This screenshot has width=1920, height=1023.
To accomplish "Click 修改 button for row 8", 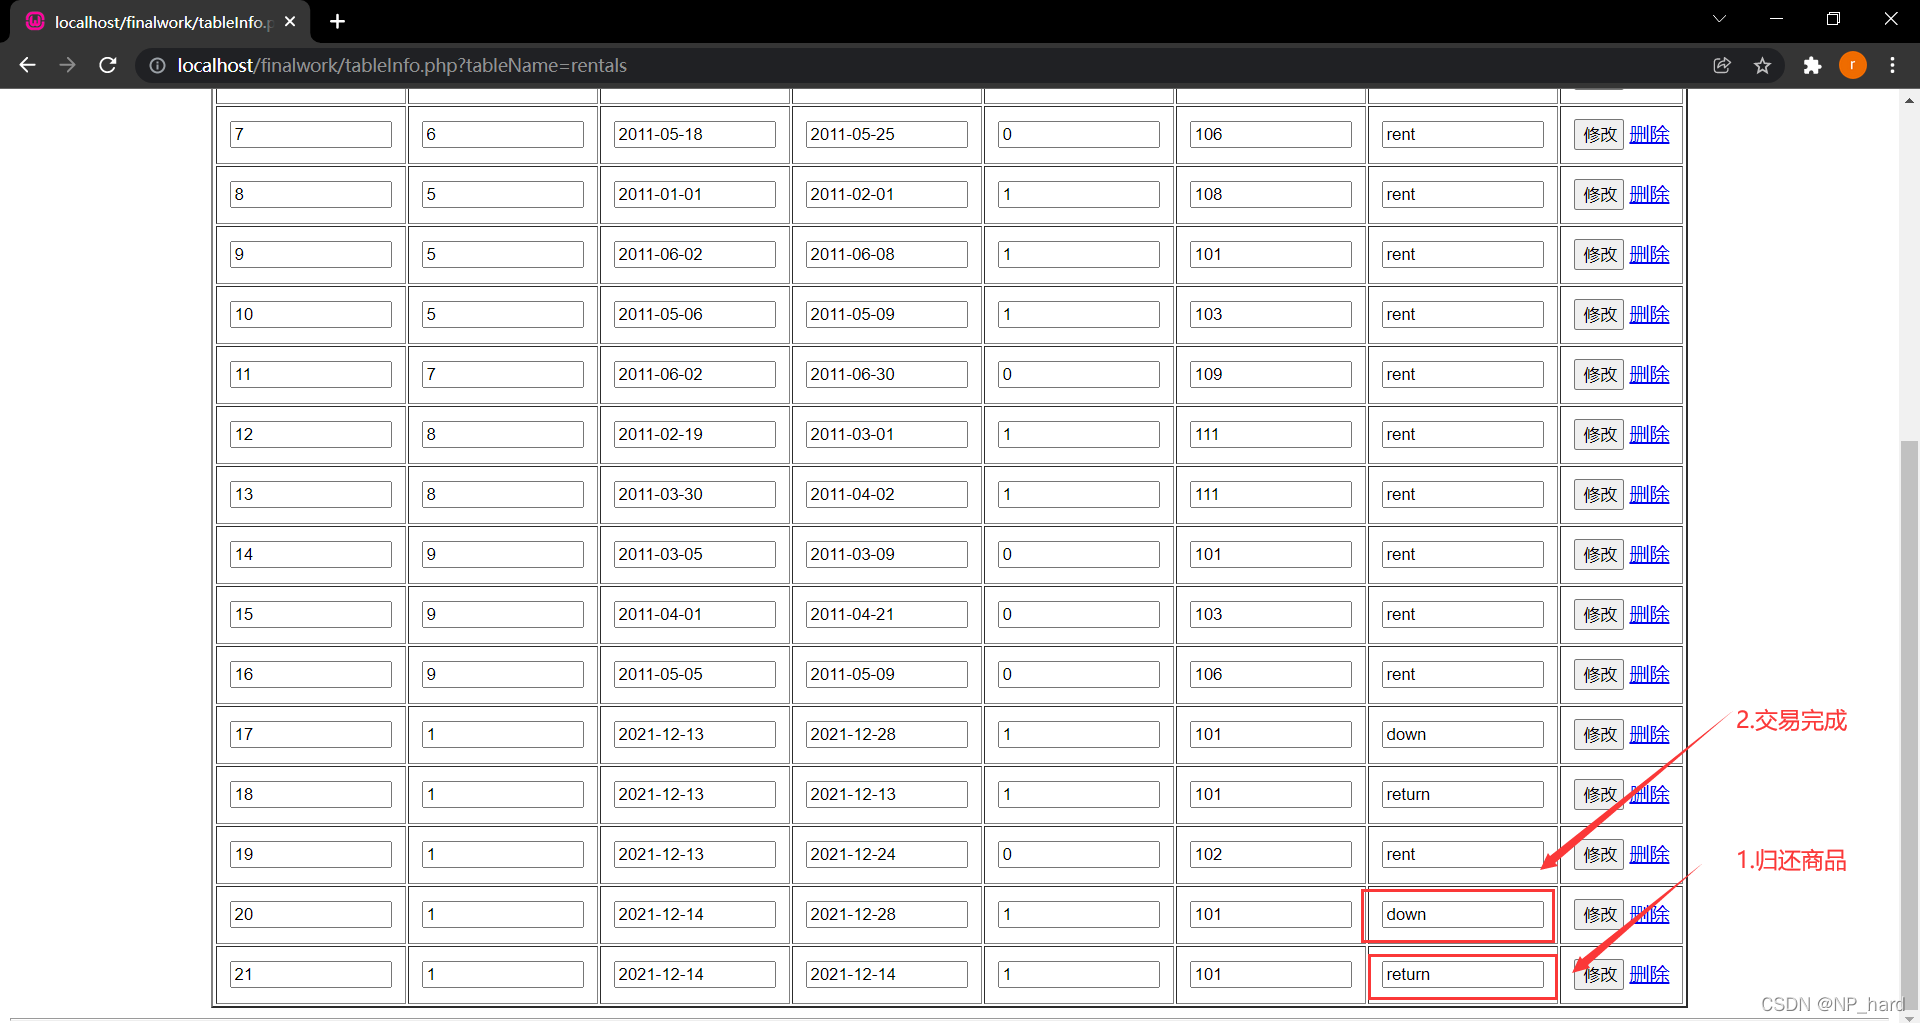I will (1599, 195).
